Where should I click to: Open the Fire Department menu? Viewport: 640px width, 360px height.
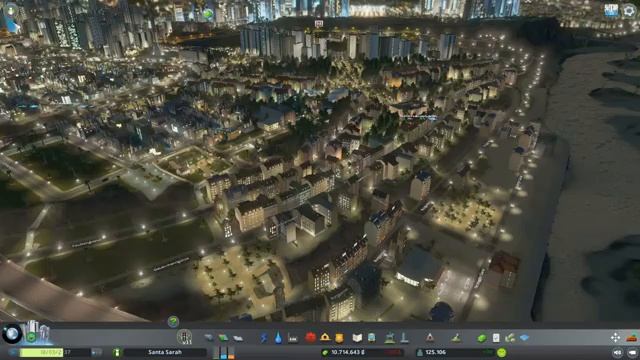tap(325, 337)
